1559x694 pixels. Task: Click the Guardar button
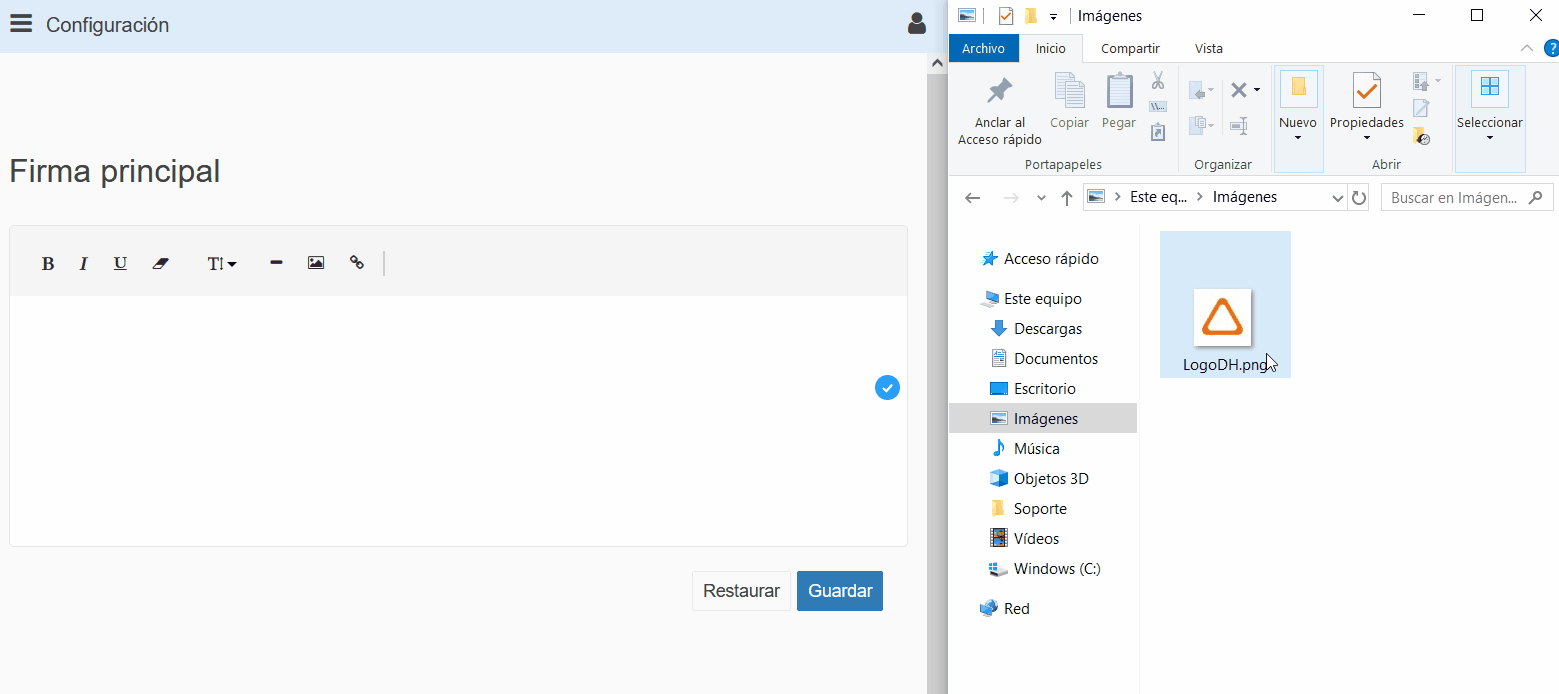coord(840,591)
